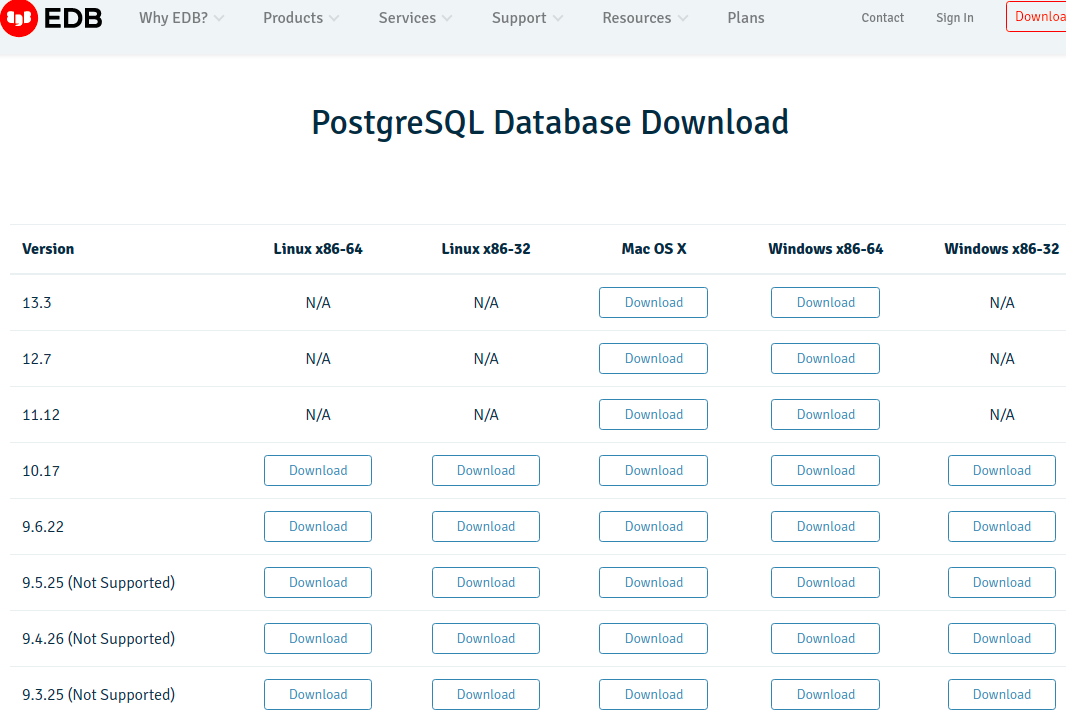The image size is (1066, 714).
Task: Click the Linux x86-64 column header
Action: point(318,249)
